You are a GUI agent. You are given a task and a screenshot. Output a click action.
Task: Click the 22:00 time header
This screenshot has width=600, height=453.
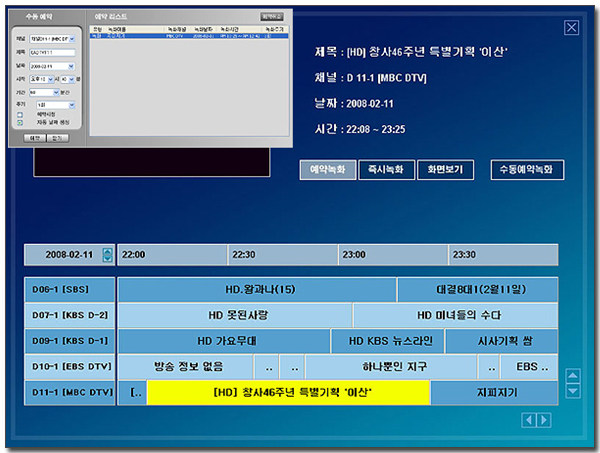tap(172, 255)
